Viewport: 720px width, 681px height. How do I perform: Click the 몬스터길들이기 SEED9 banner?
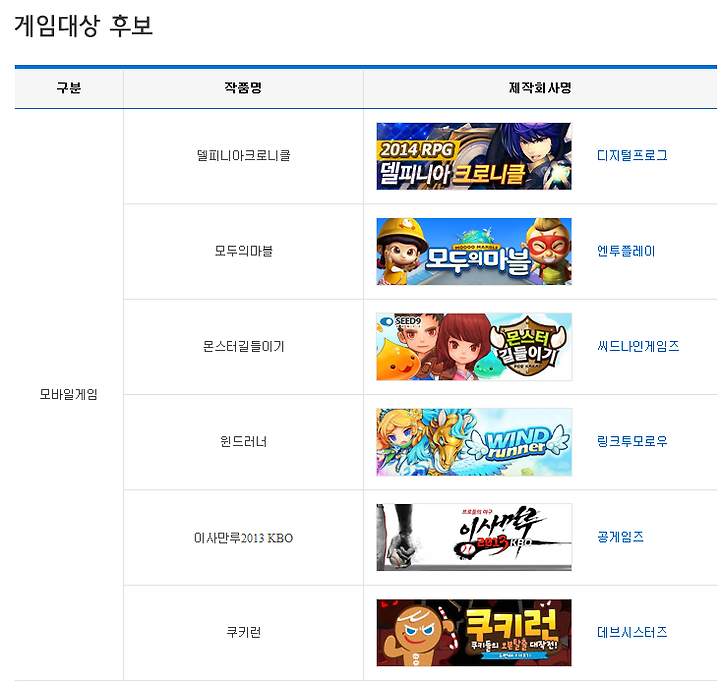(x=474, y=347)
